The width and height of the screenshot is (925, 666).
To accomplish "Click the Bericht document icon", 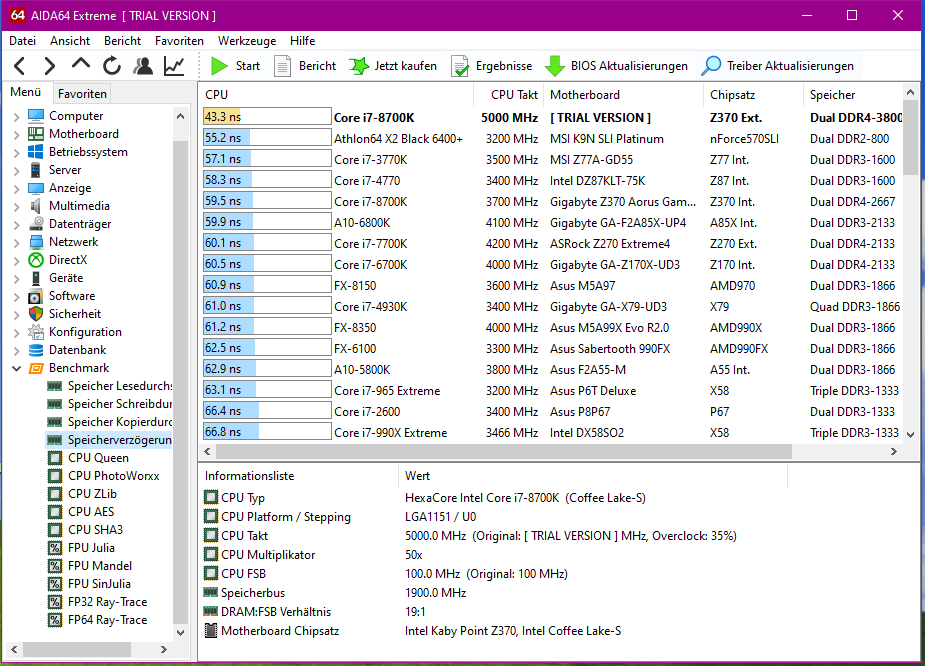I will pyautogui.click(x=283, y=65).
